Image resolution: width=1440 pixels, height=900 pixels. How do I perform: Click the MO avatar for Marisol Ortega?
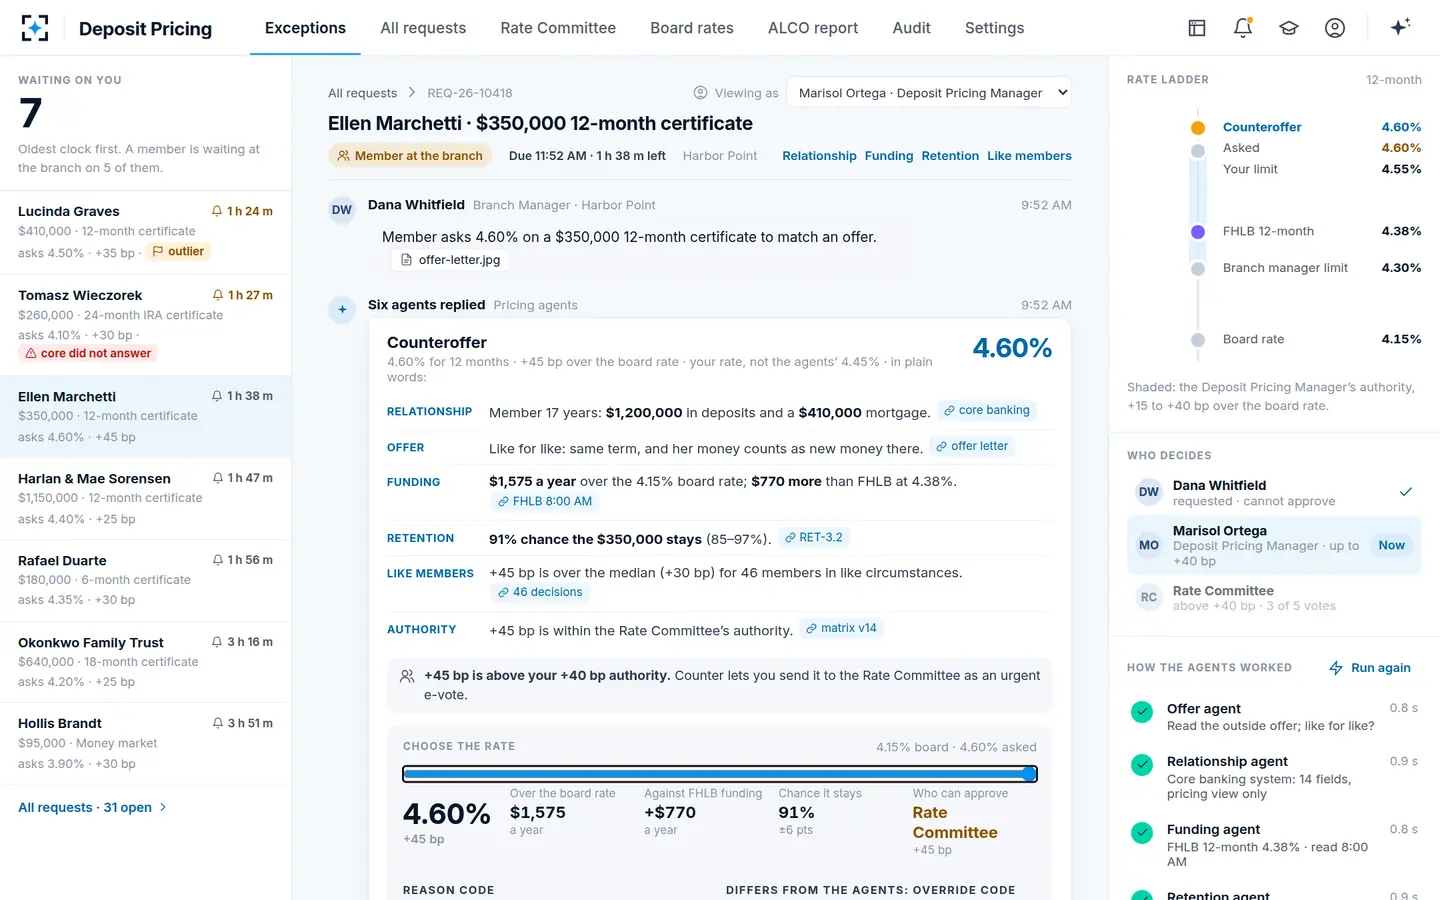(x=1149, y=546)
